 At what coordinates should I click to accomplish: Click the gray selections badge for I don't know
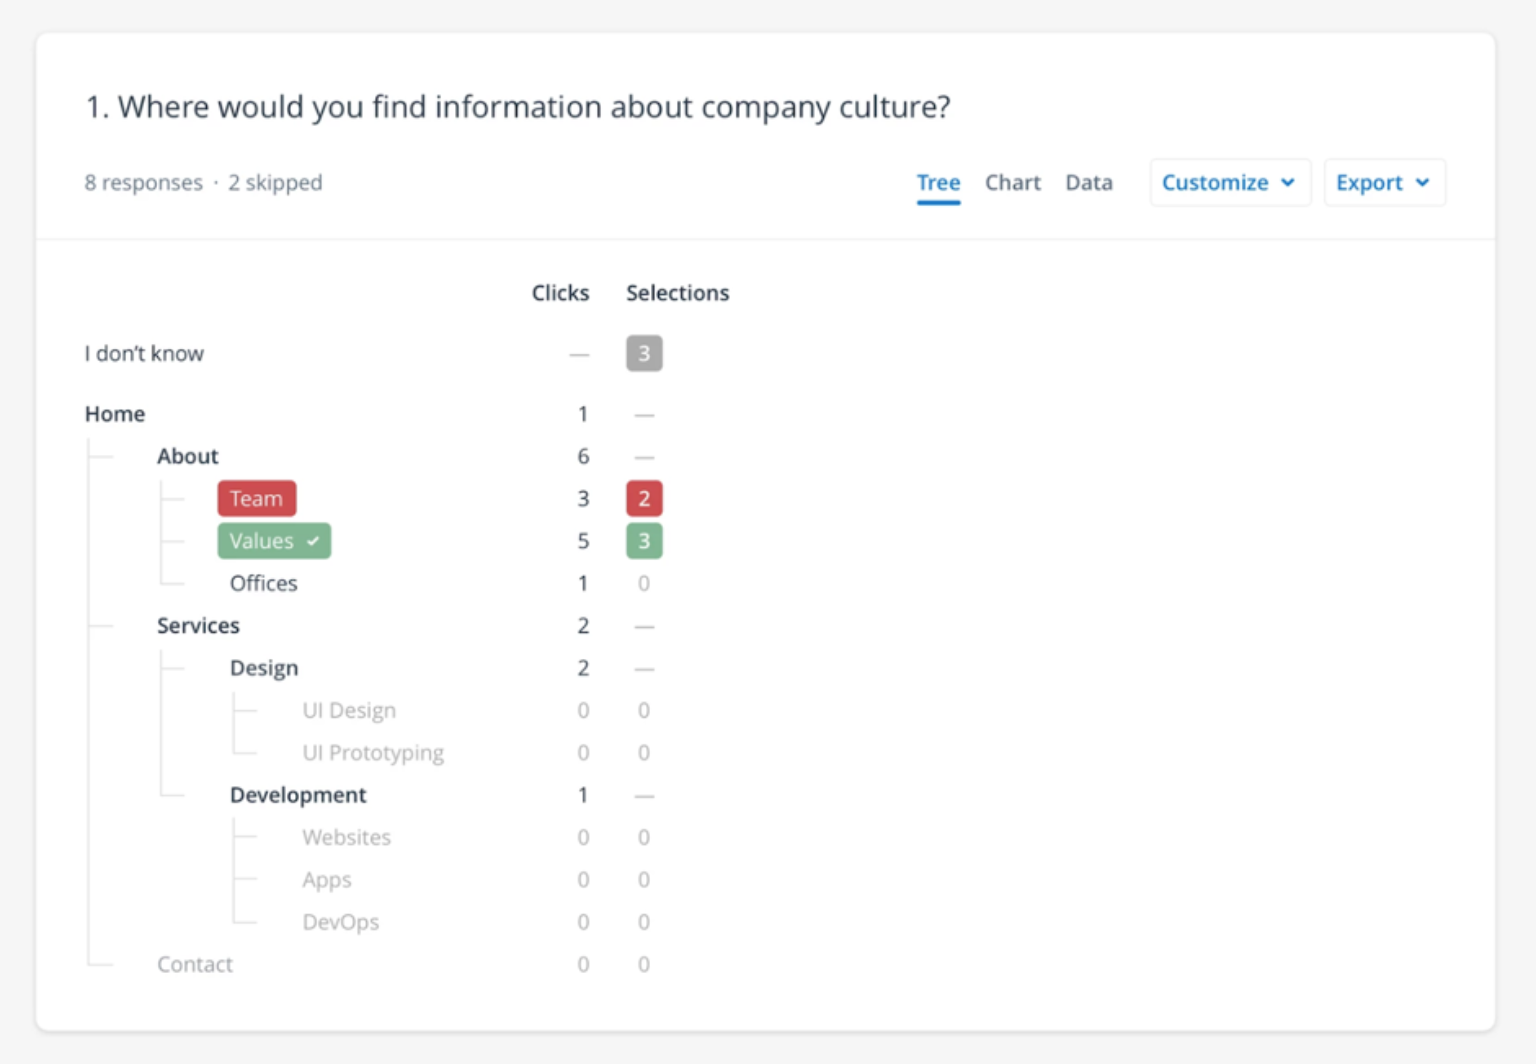tap(644, 353)
